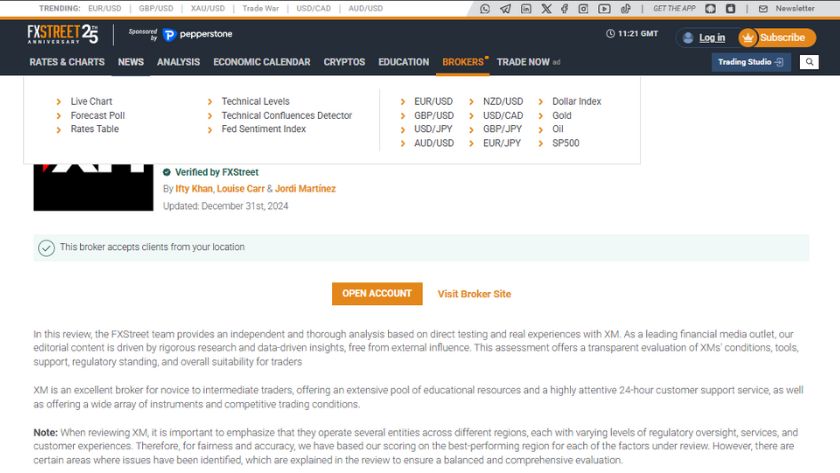Select NZD/USD in the rates dropdown
The height and width of the screenshot is (473, 840).
(503, 101)
